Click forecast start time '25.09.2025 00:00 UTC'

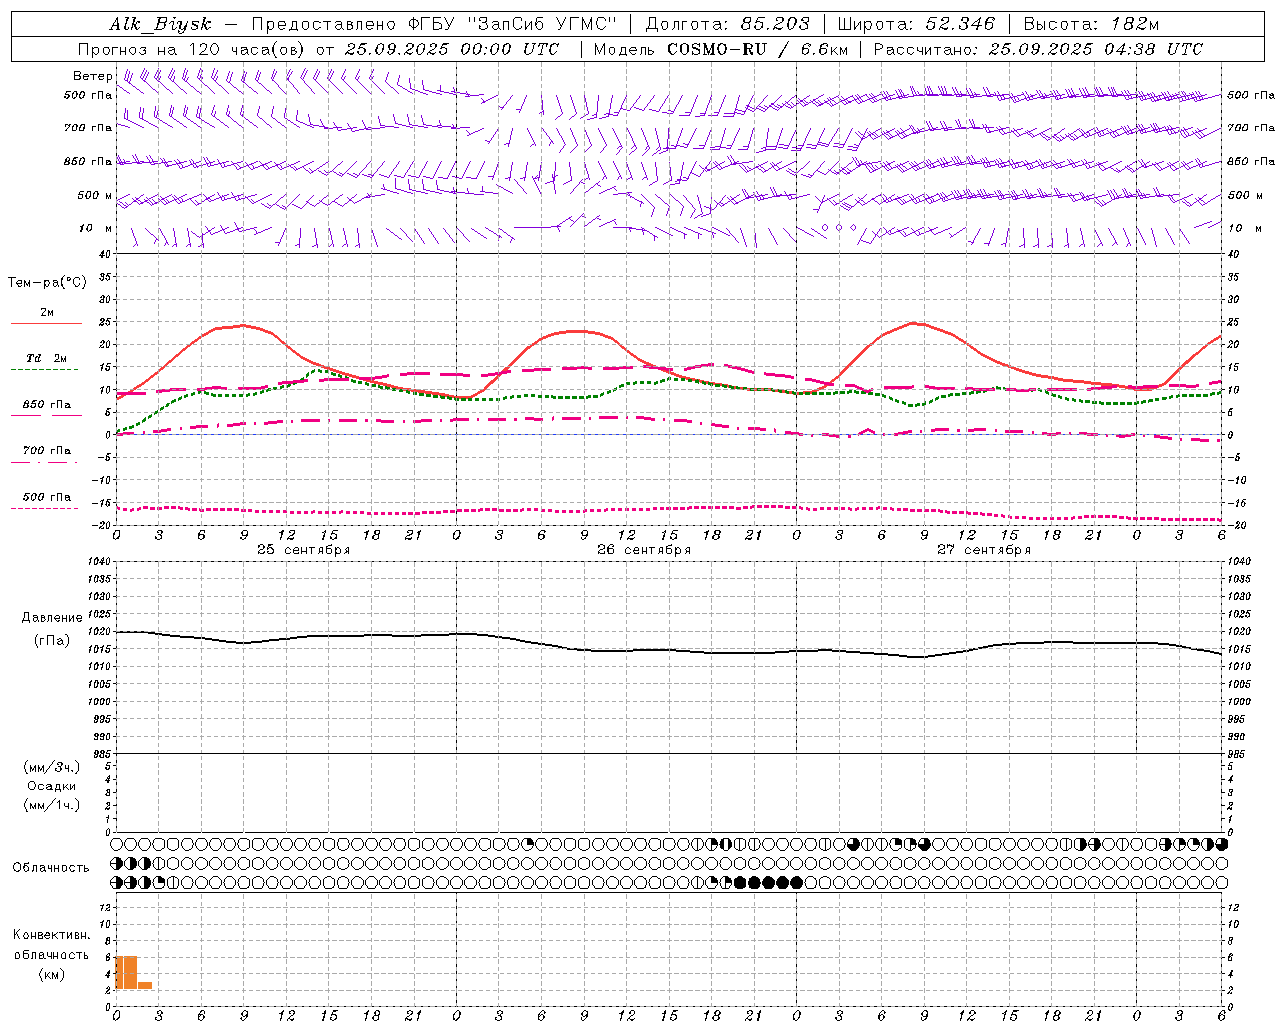(452, 49)
